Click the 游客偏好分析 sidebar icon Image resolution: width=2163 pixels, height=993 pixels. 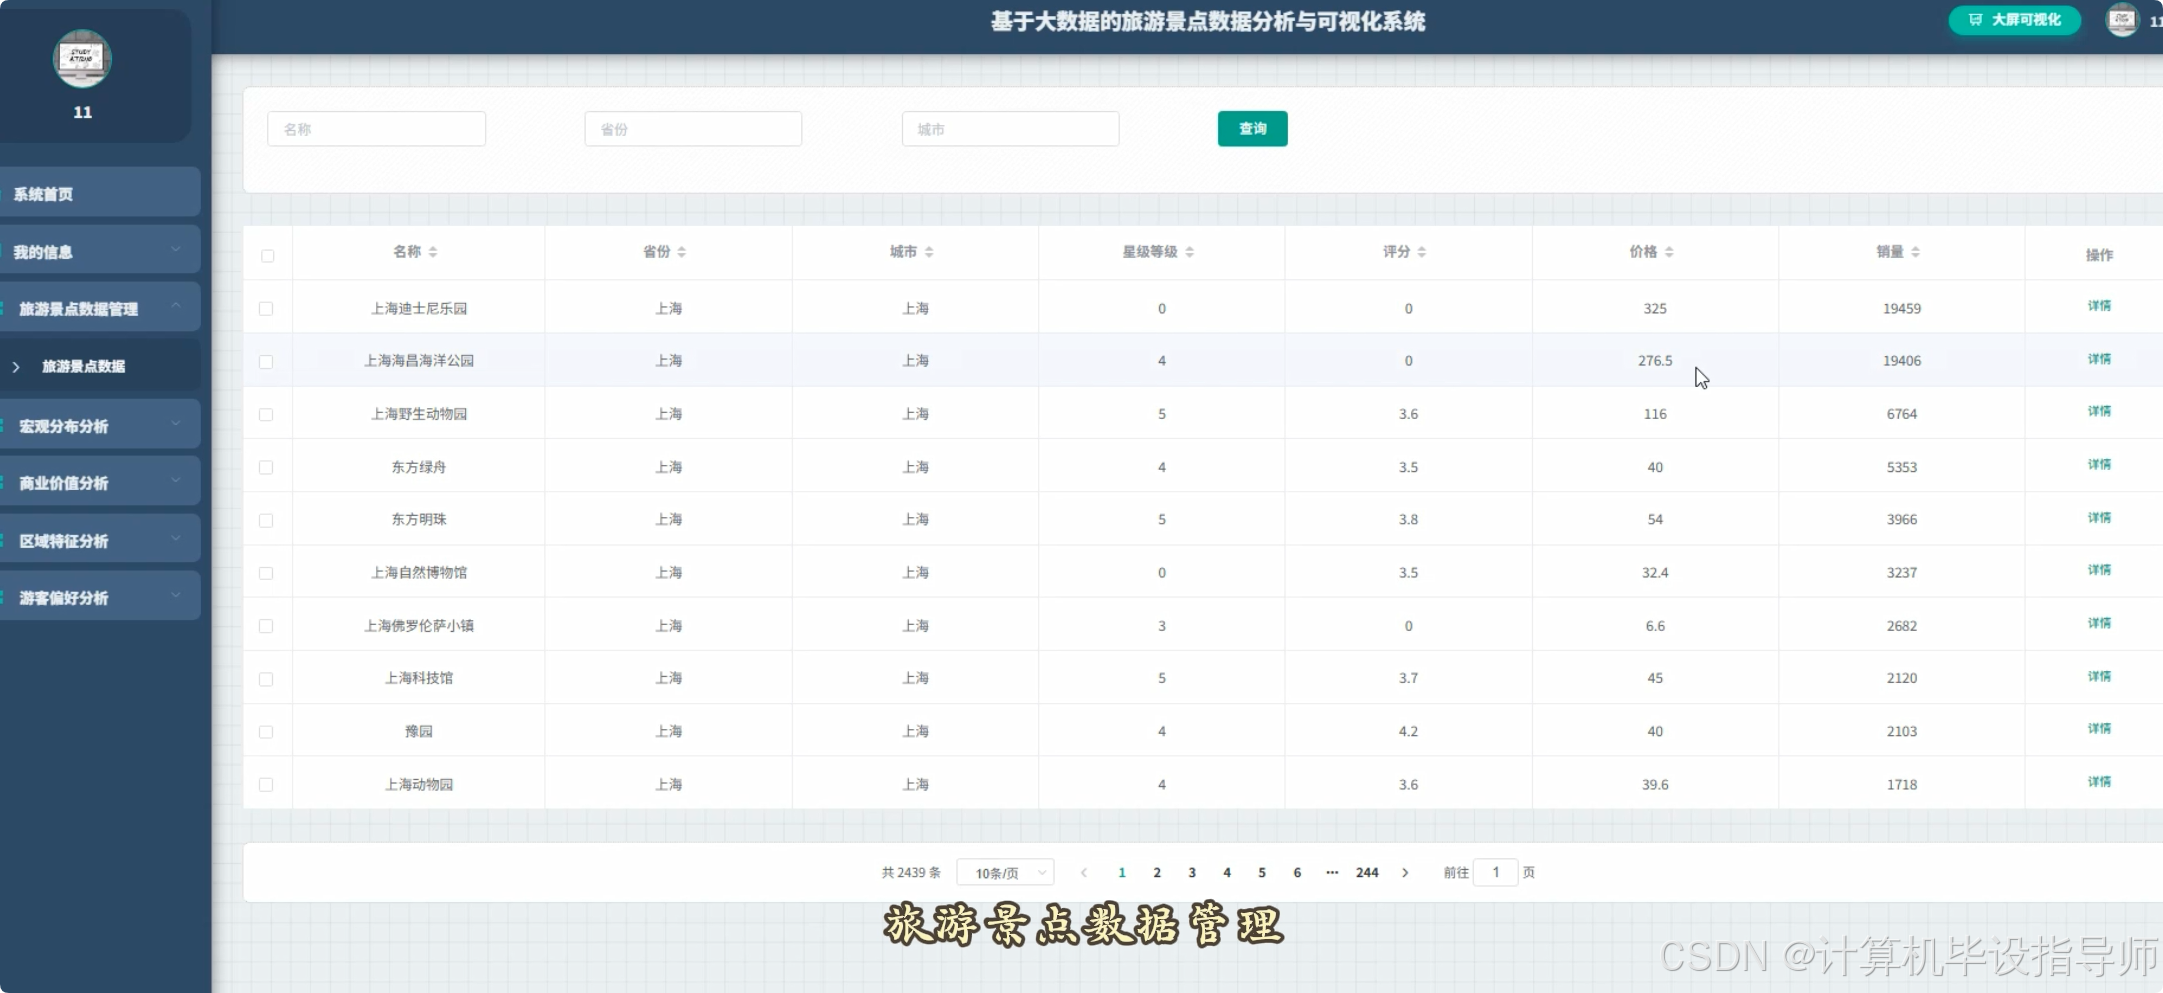click(5, 597)
